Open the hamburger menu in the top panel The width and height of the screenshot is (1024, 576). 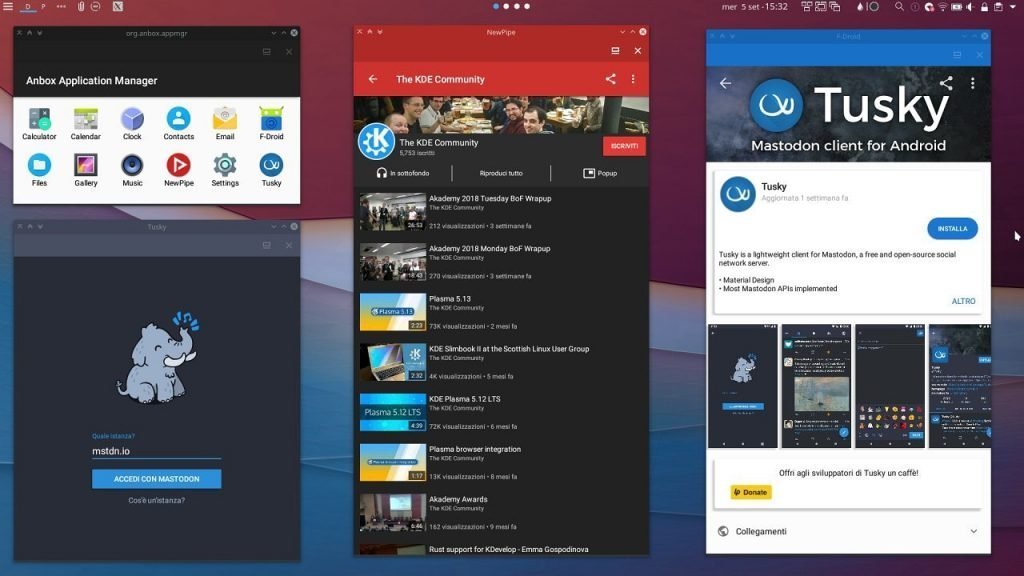point(8,7)
